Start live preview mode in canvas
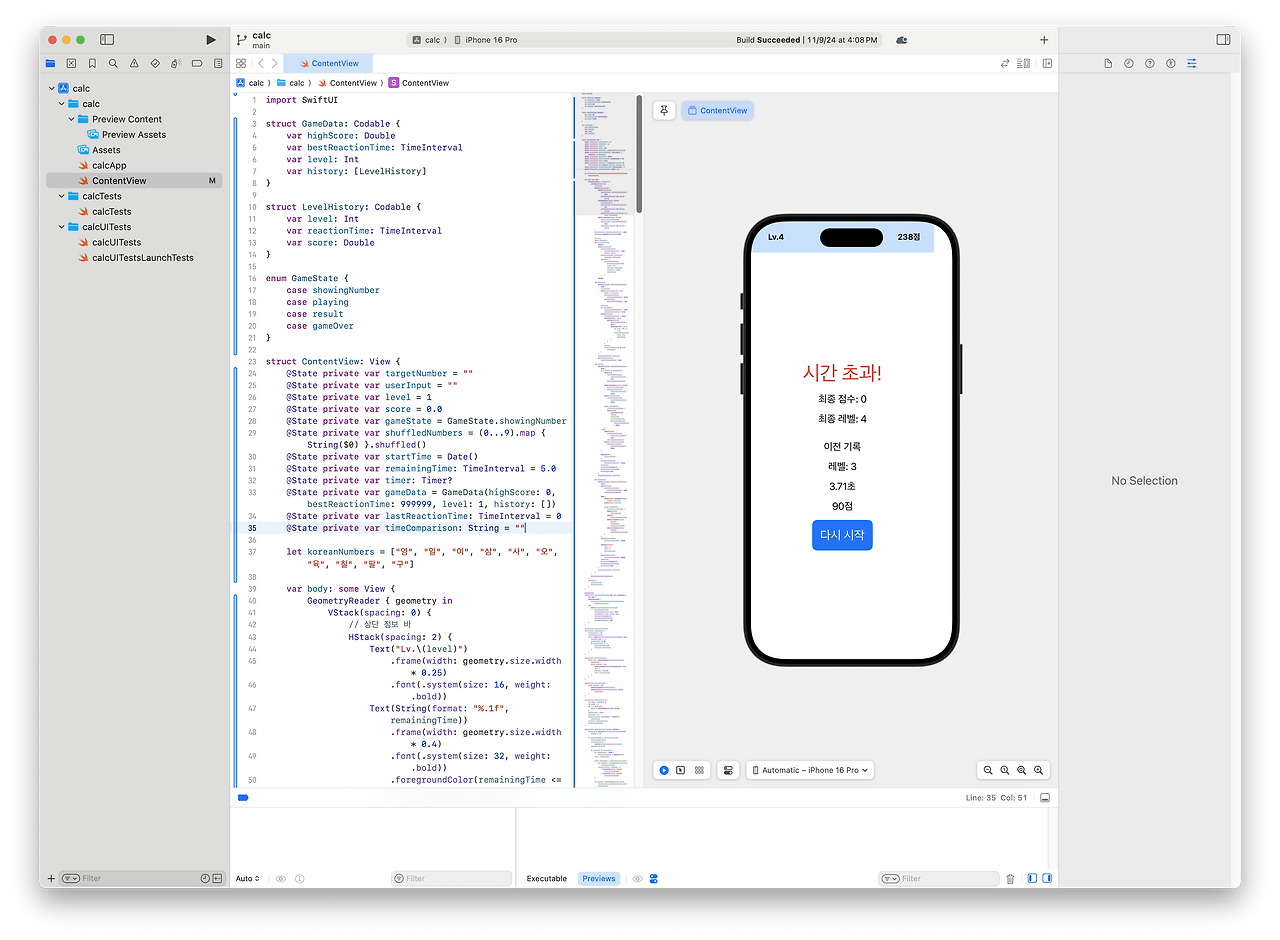The width and height of the screenshot is (1280, 940). pyautogui.click(x=664, y=770)
